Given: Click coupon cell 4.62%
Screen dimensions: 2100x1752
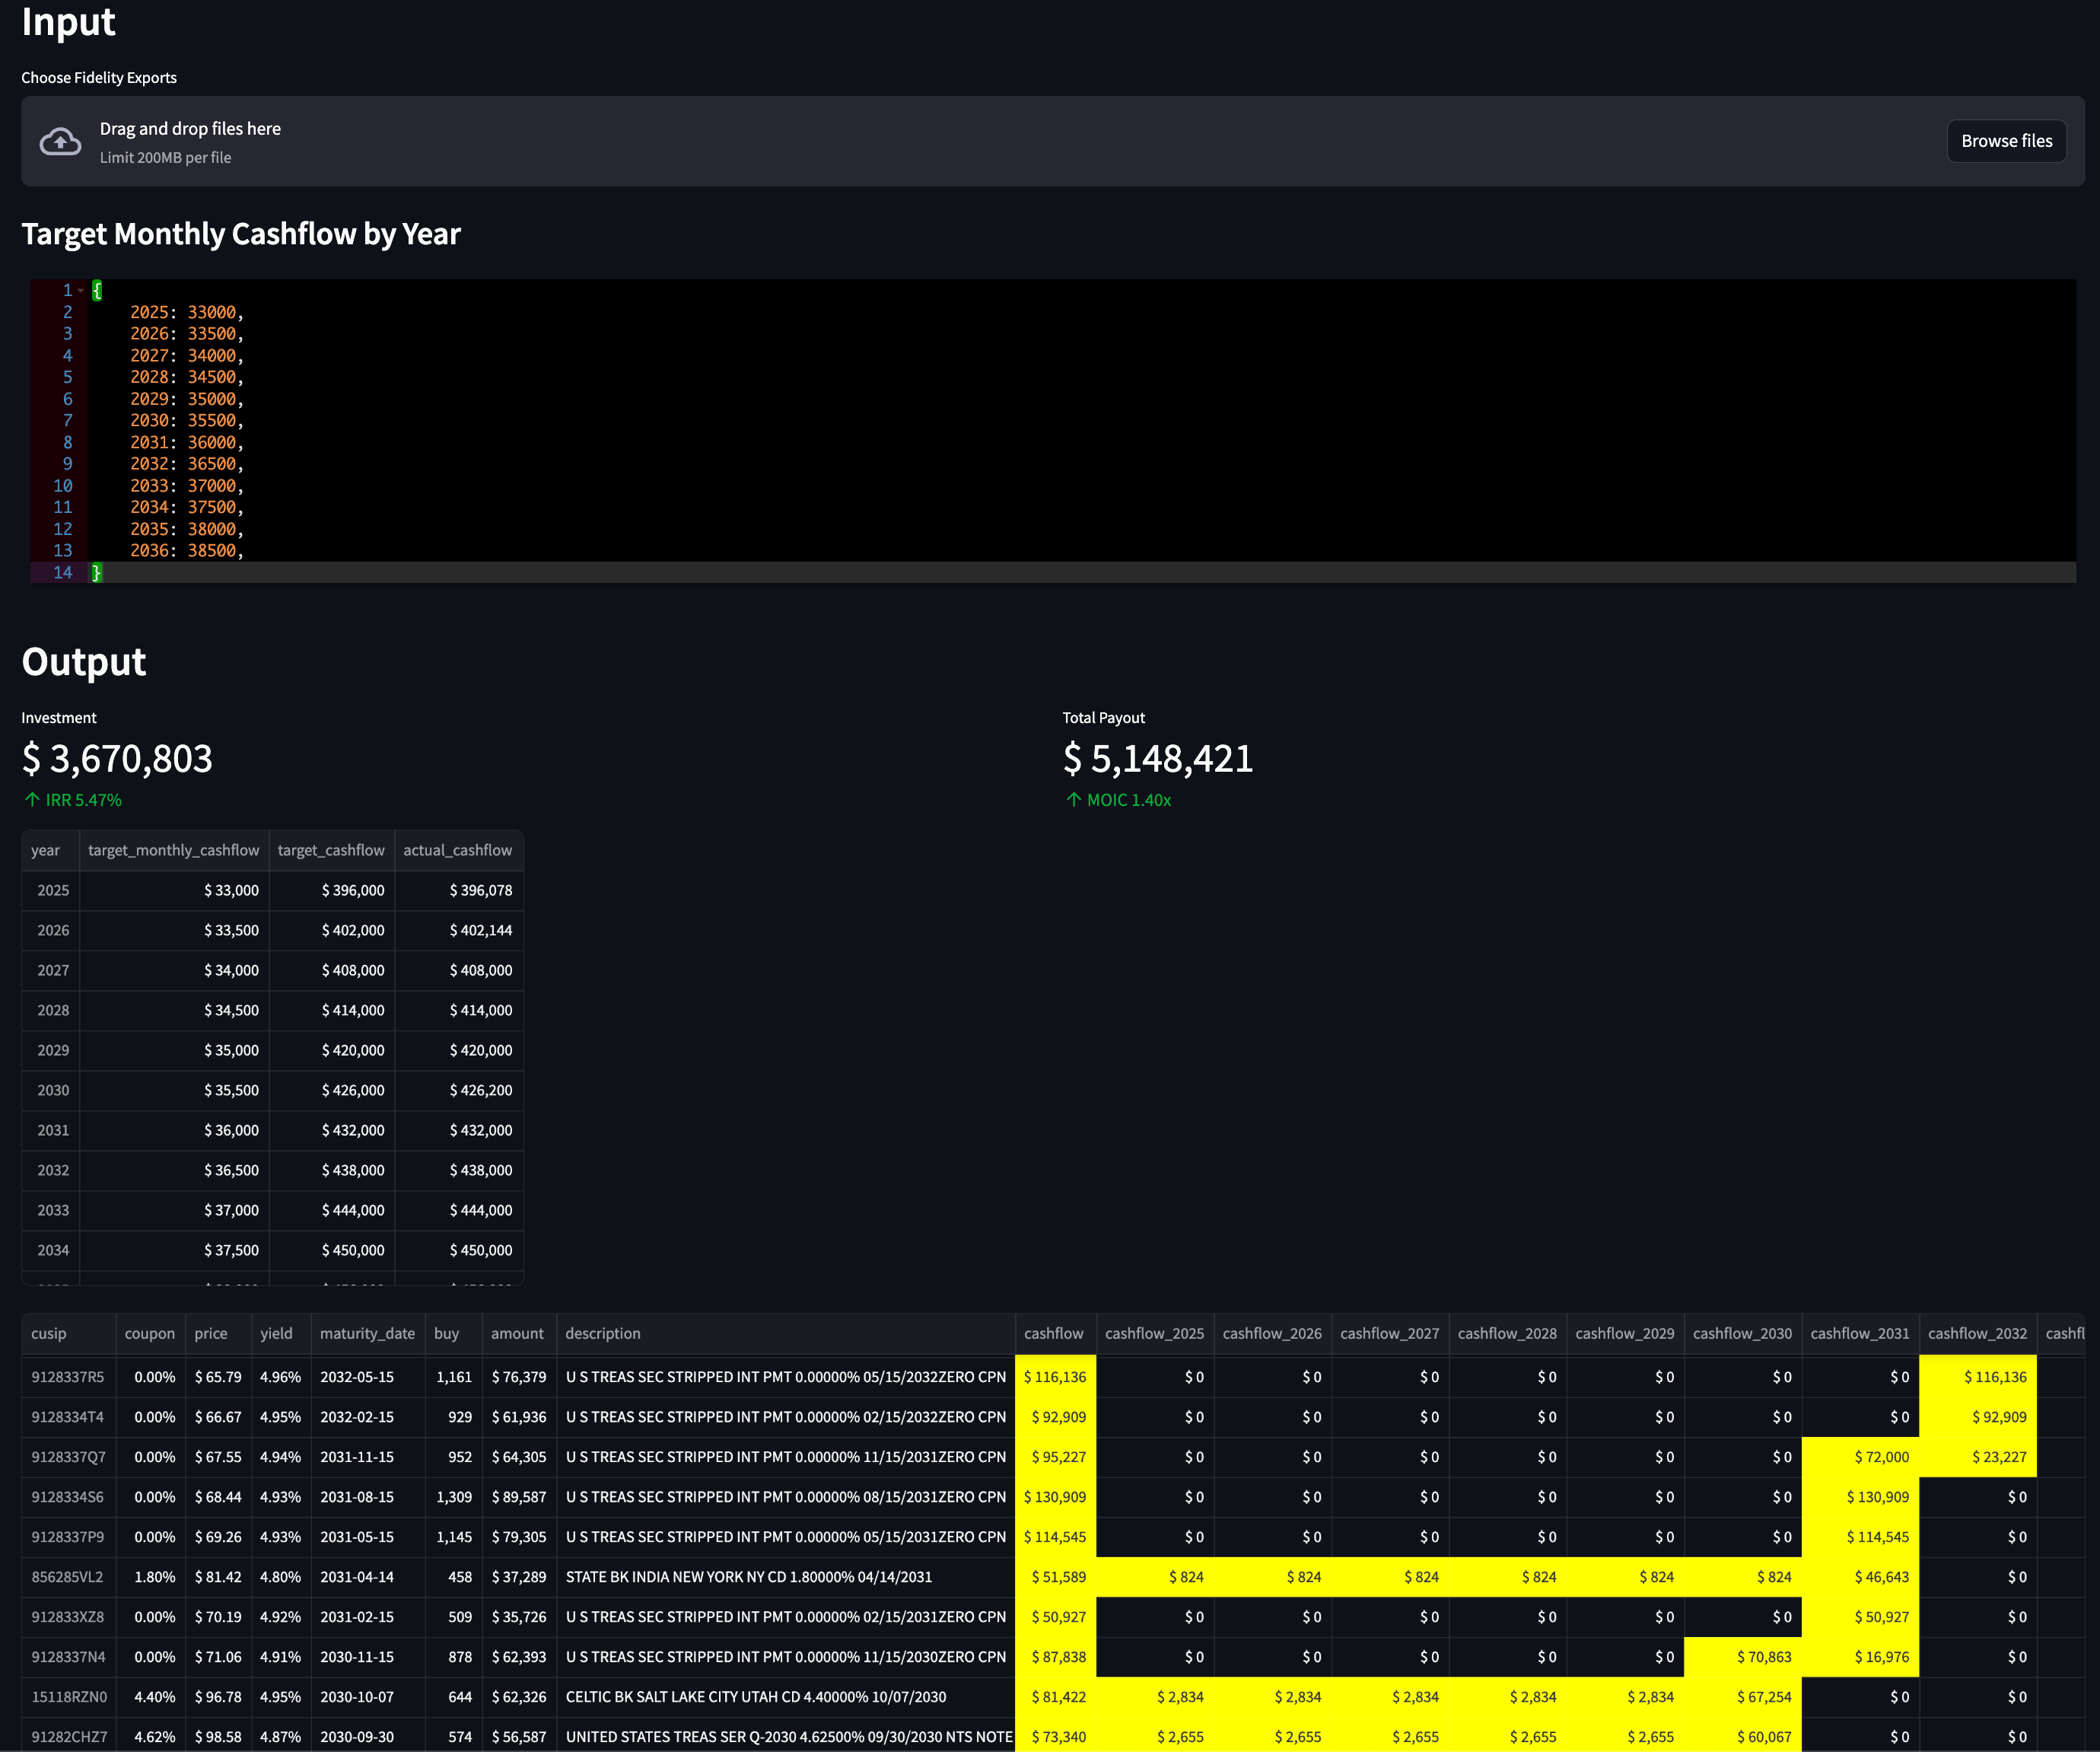Looking at the screenshot, I should (150, 1737).
